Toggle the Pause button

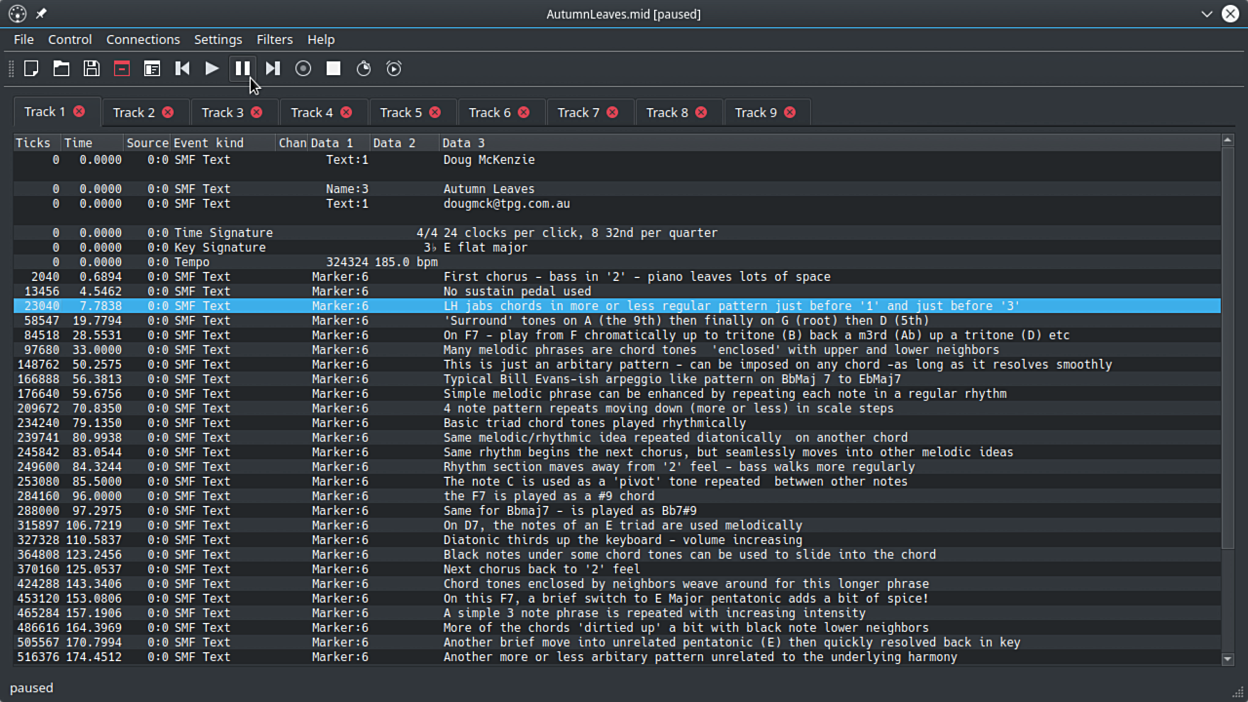(x=242, y=69)
